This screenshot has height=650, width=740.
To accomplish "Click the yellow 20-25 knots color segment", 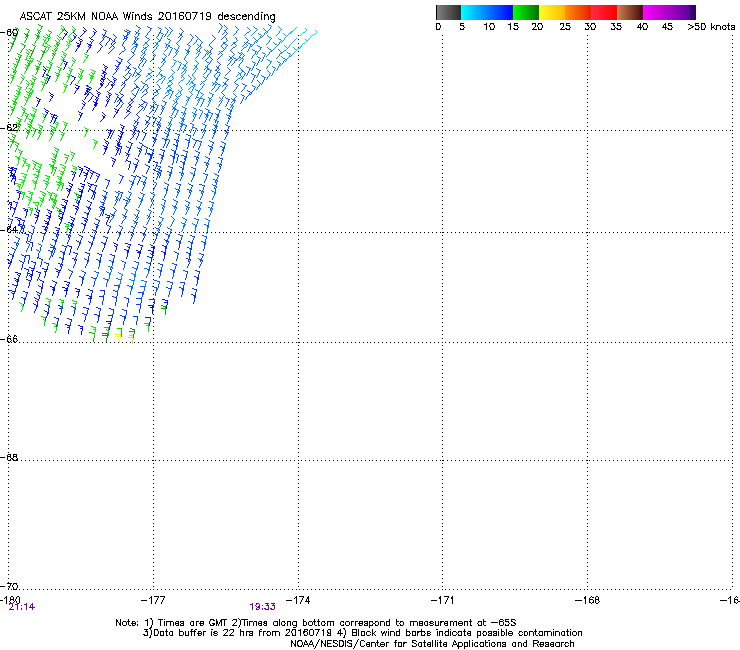I will point(552,12).
